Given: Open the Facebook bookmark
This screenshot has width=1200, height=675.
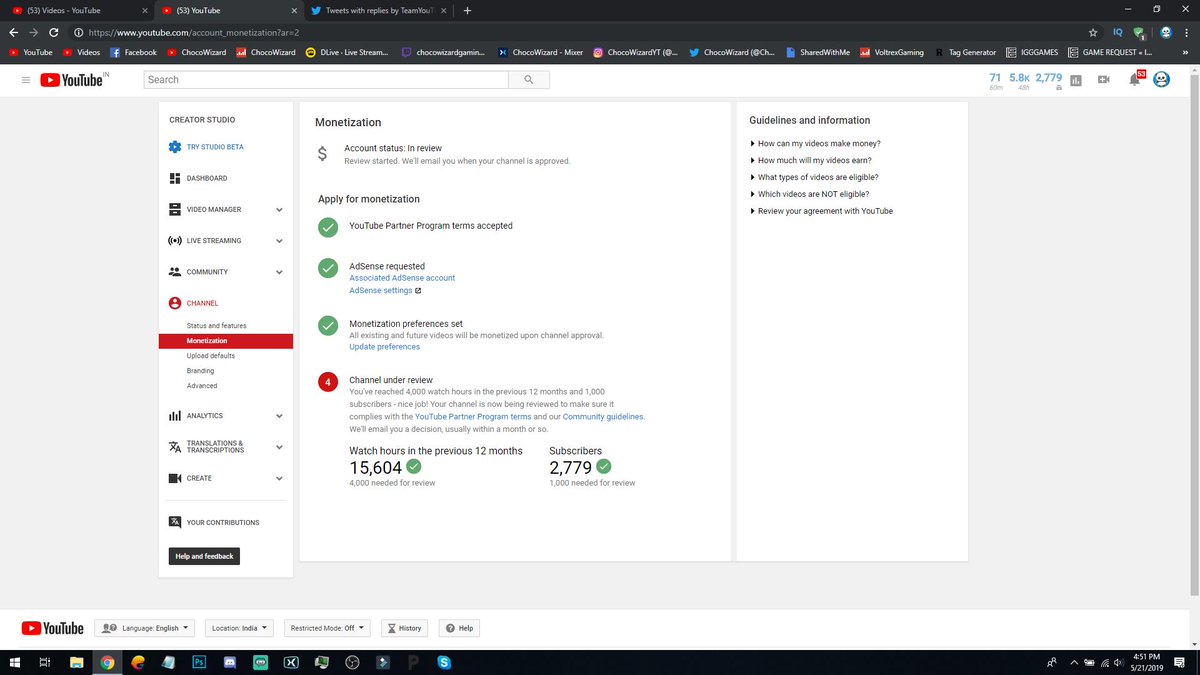Looking at the screenshot, I should point(133,52).
